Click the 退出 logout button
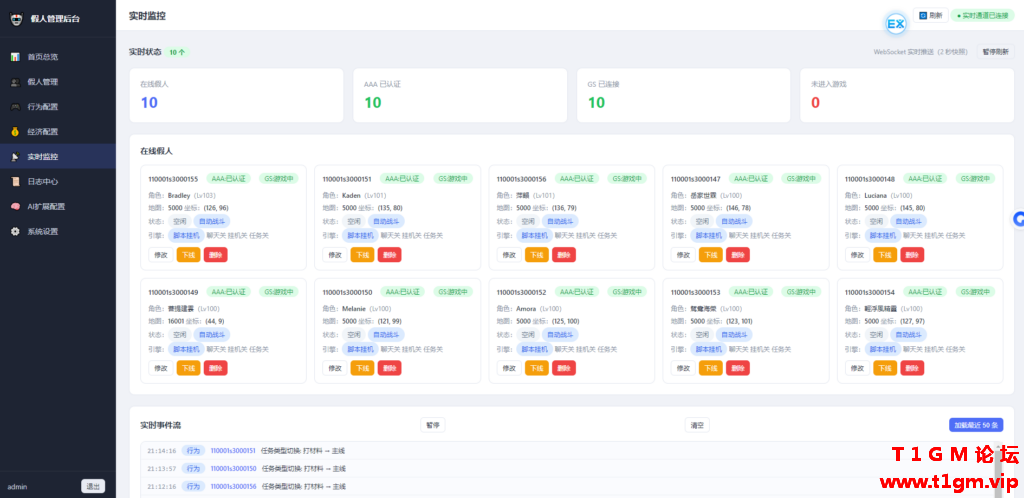This screenshot has height=498, width=1024. click(x=93, y=486)
